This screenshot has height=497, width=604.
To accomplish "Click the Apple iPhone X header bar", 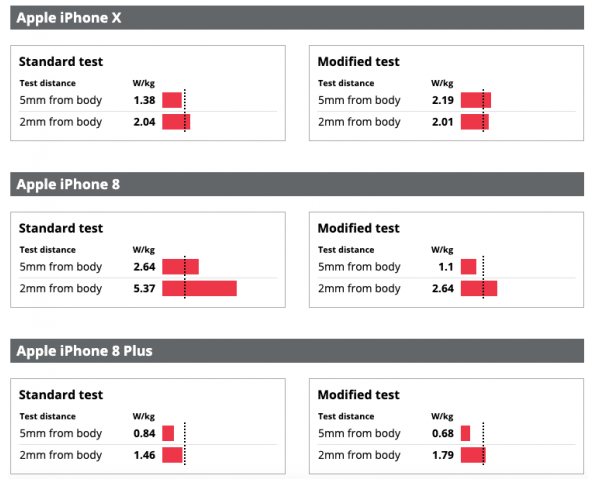I will tap(297, 18).
